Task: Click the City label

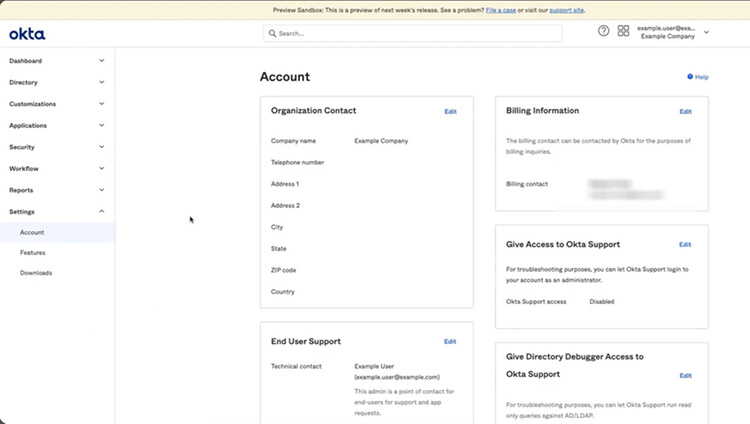Action: (276, 227)
